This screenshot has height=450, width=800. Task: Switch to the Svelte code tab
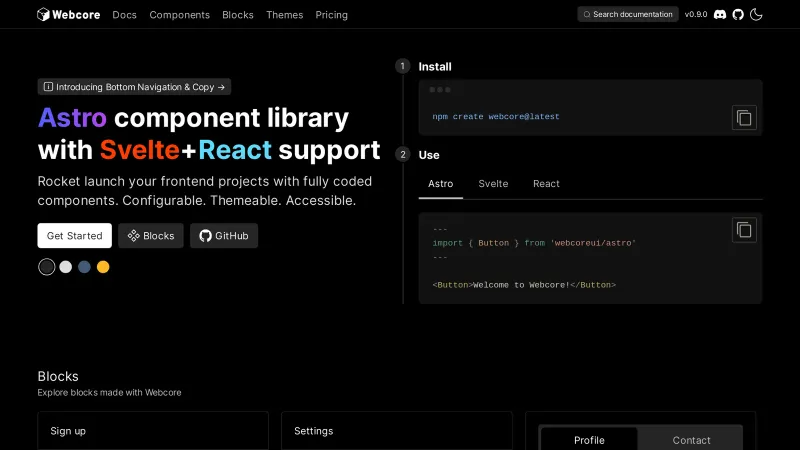493,184
